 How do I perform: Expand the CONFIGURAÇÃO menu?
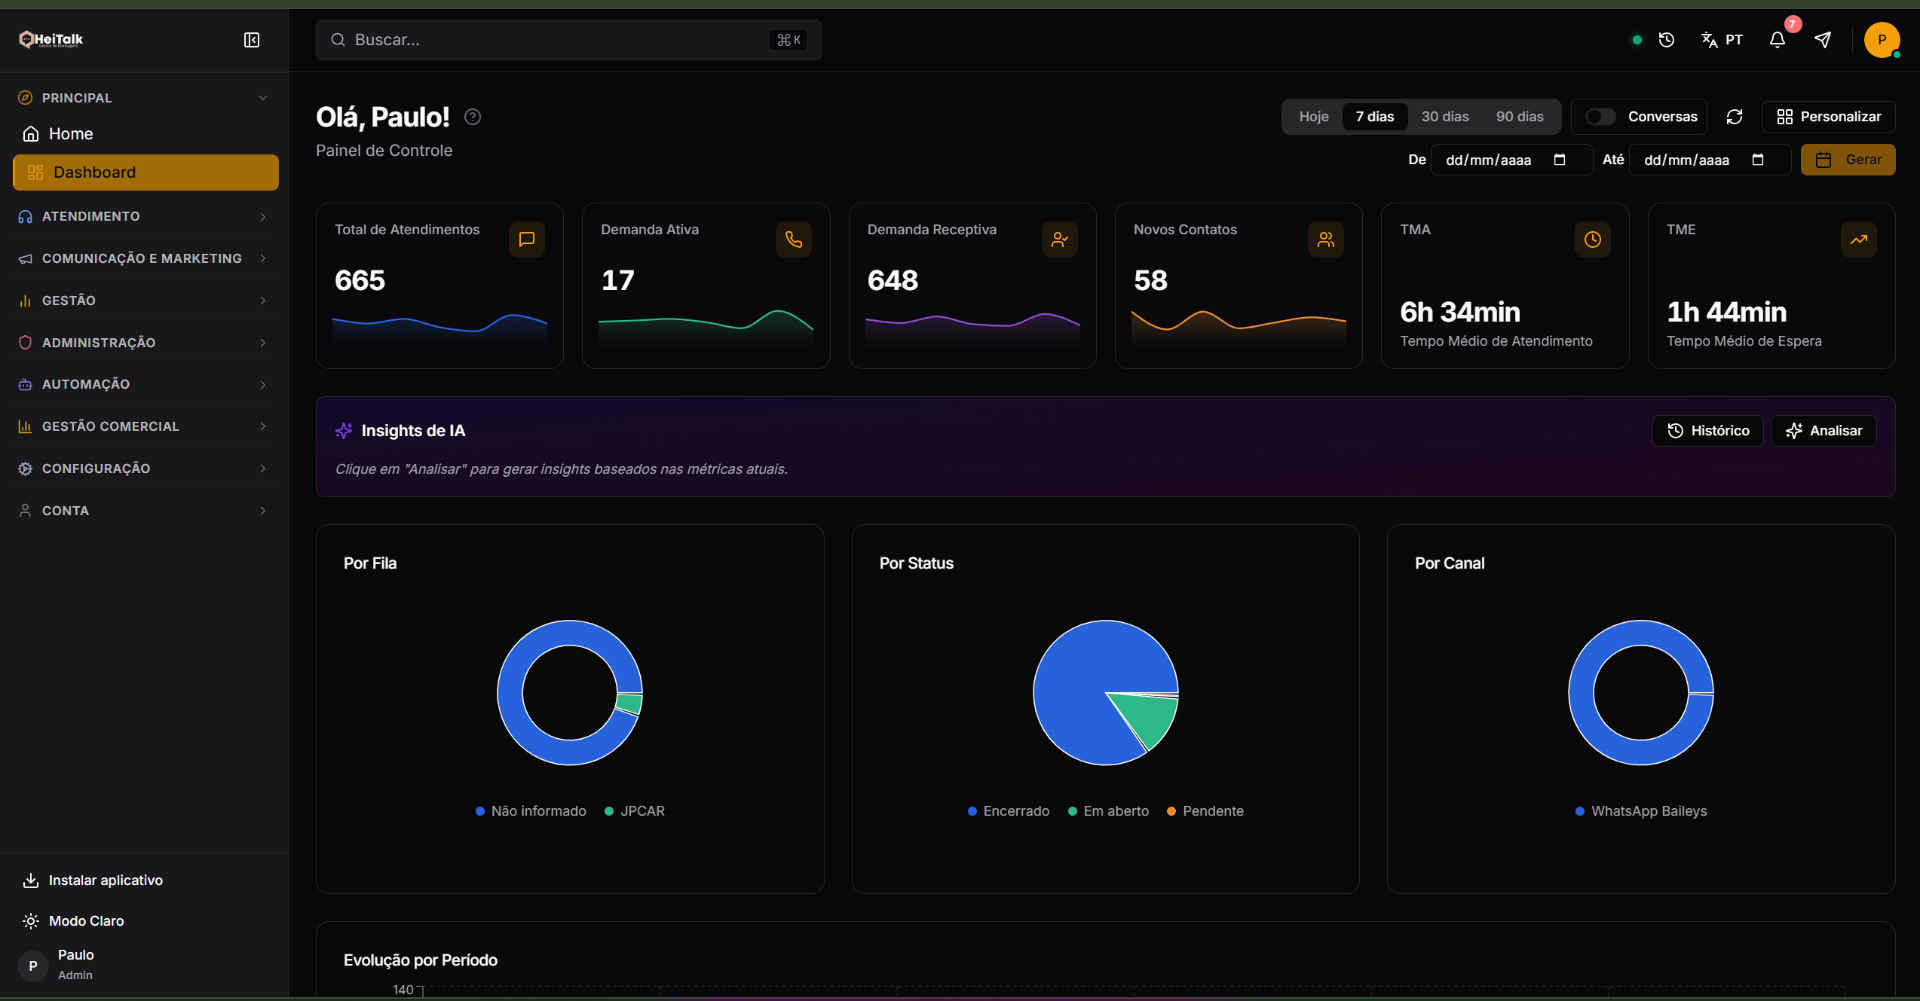[145, 468]
